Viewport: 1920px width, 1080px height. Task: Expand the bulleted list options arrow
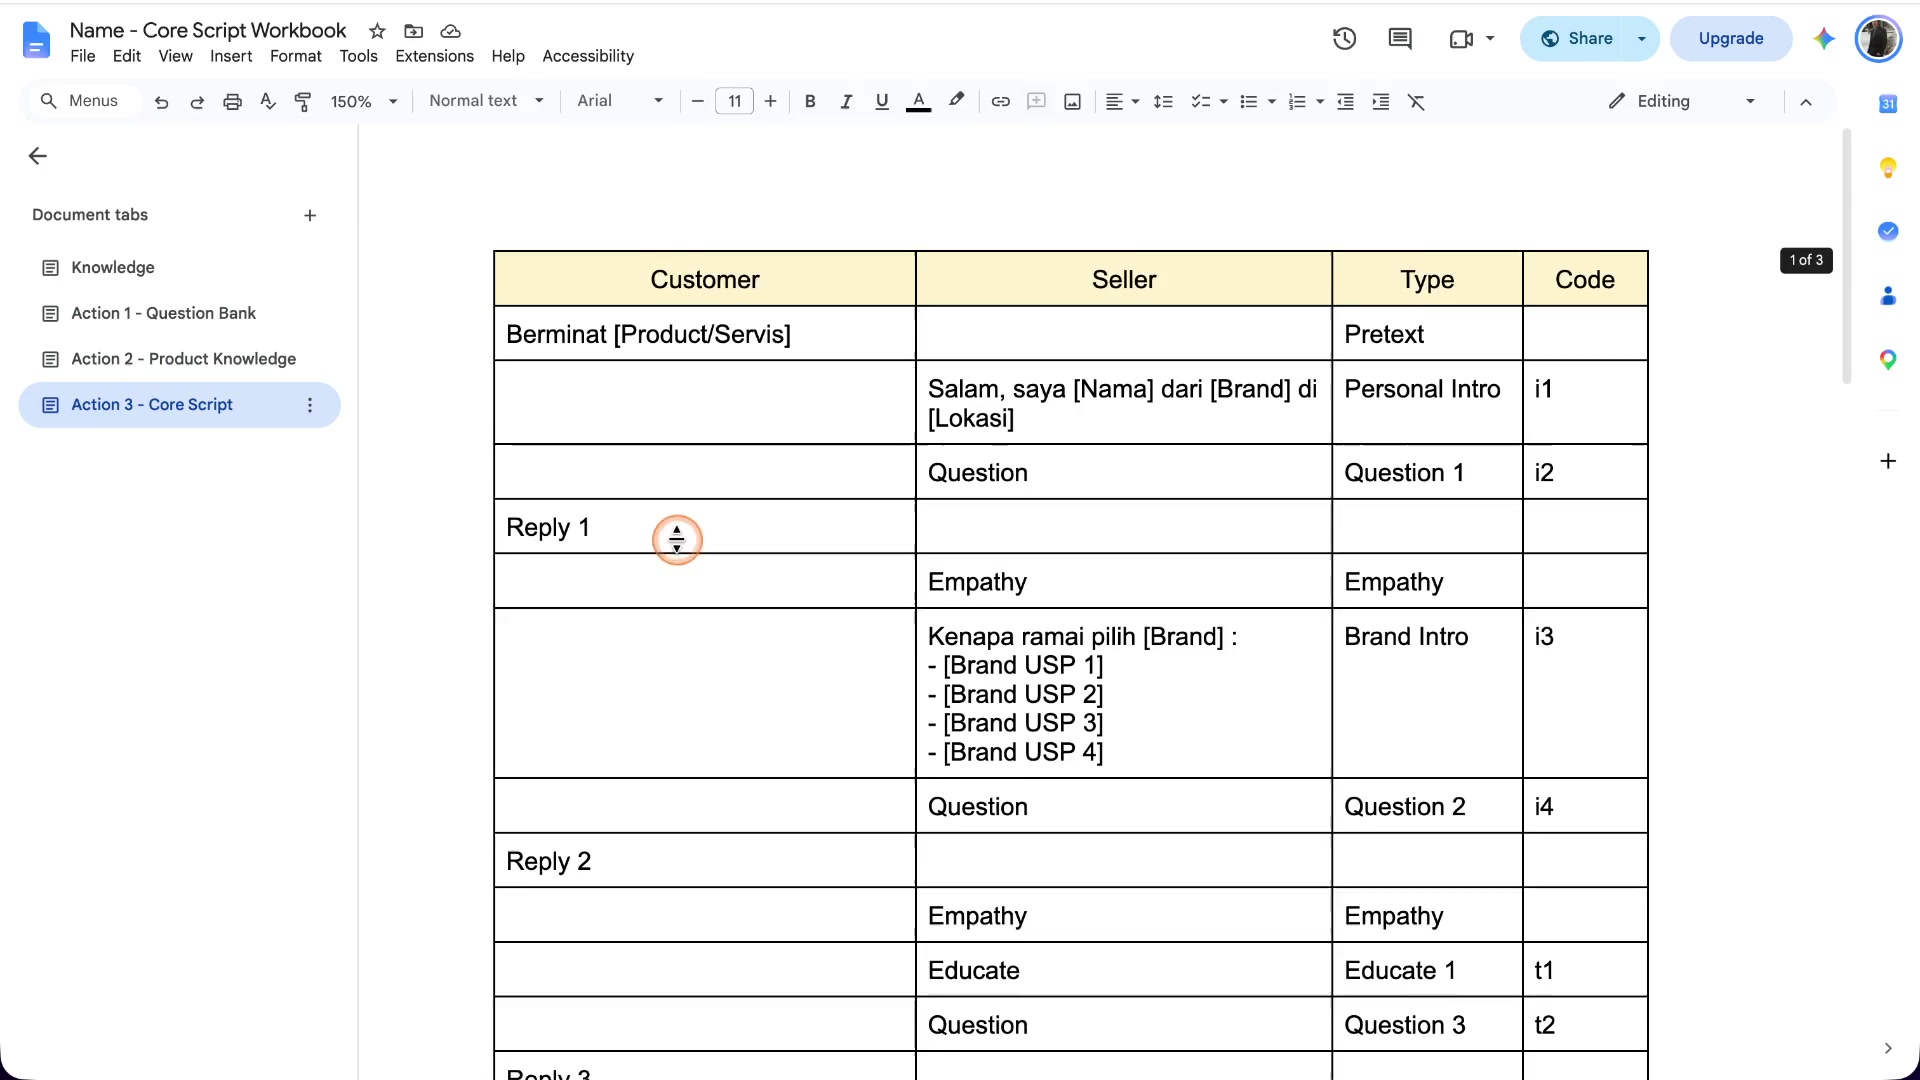[1272, 101]
